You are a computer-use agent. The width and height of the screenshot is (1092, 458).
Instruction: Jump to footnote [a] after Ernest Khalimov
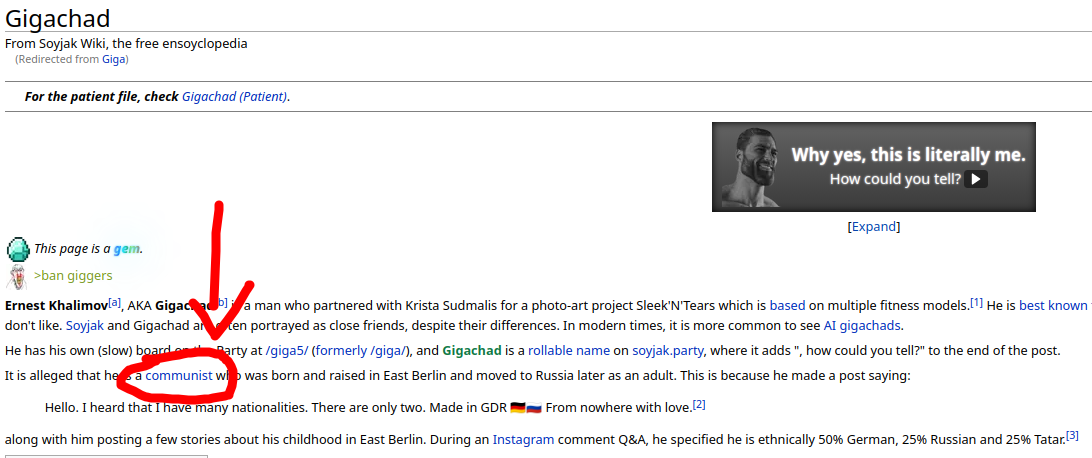[115, 302]
